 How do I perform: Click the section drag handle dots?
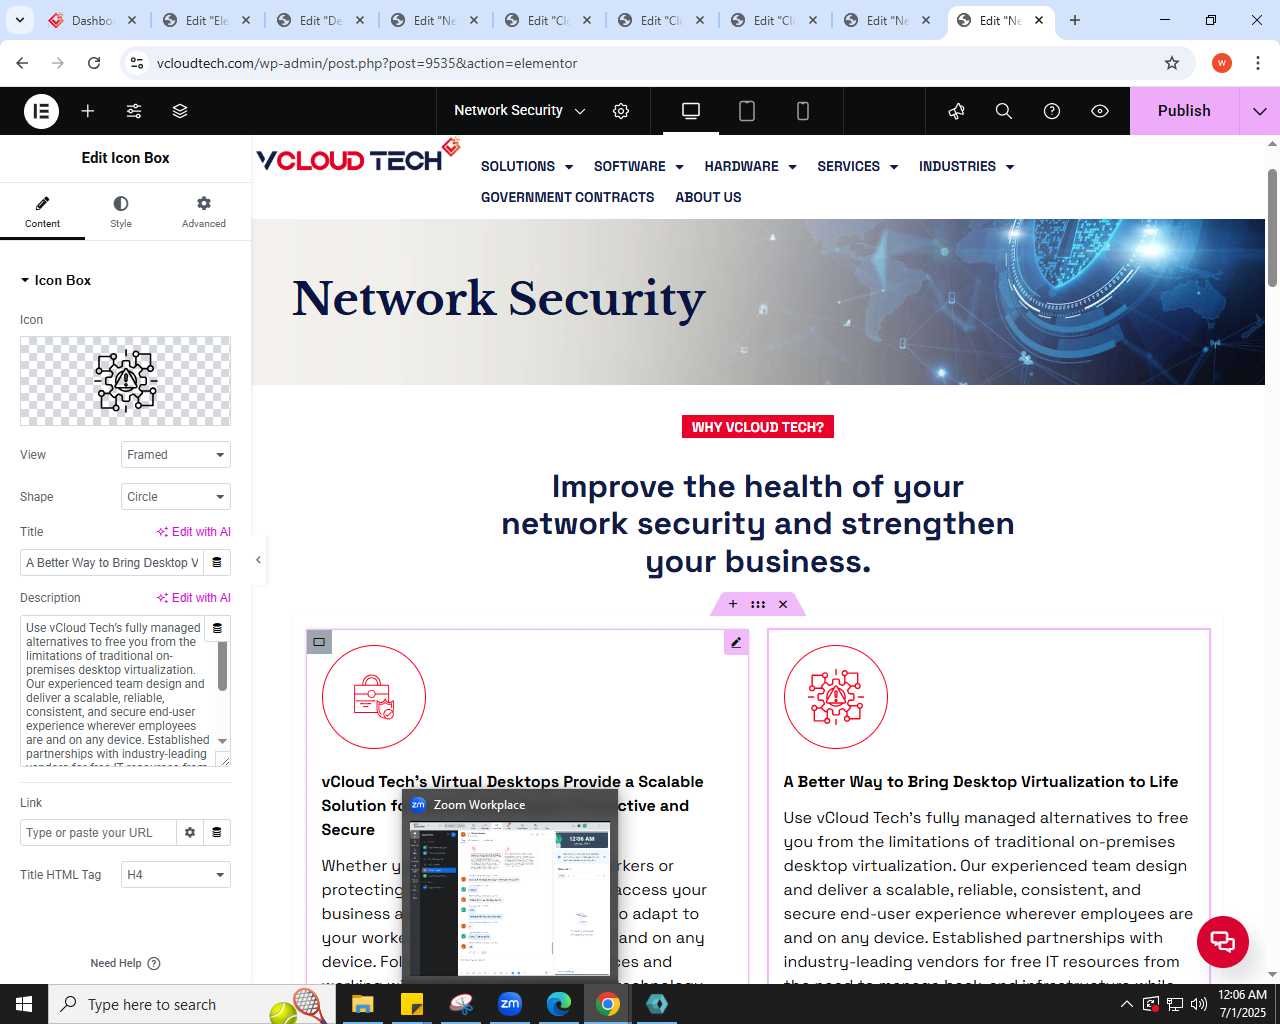tap(758, 604)
